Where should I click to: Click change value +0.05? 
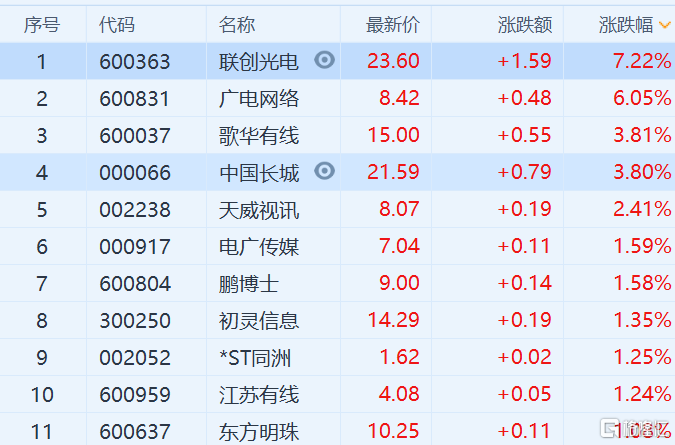[x=525, y=394]
